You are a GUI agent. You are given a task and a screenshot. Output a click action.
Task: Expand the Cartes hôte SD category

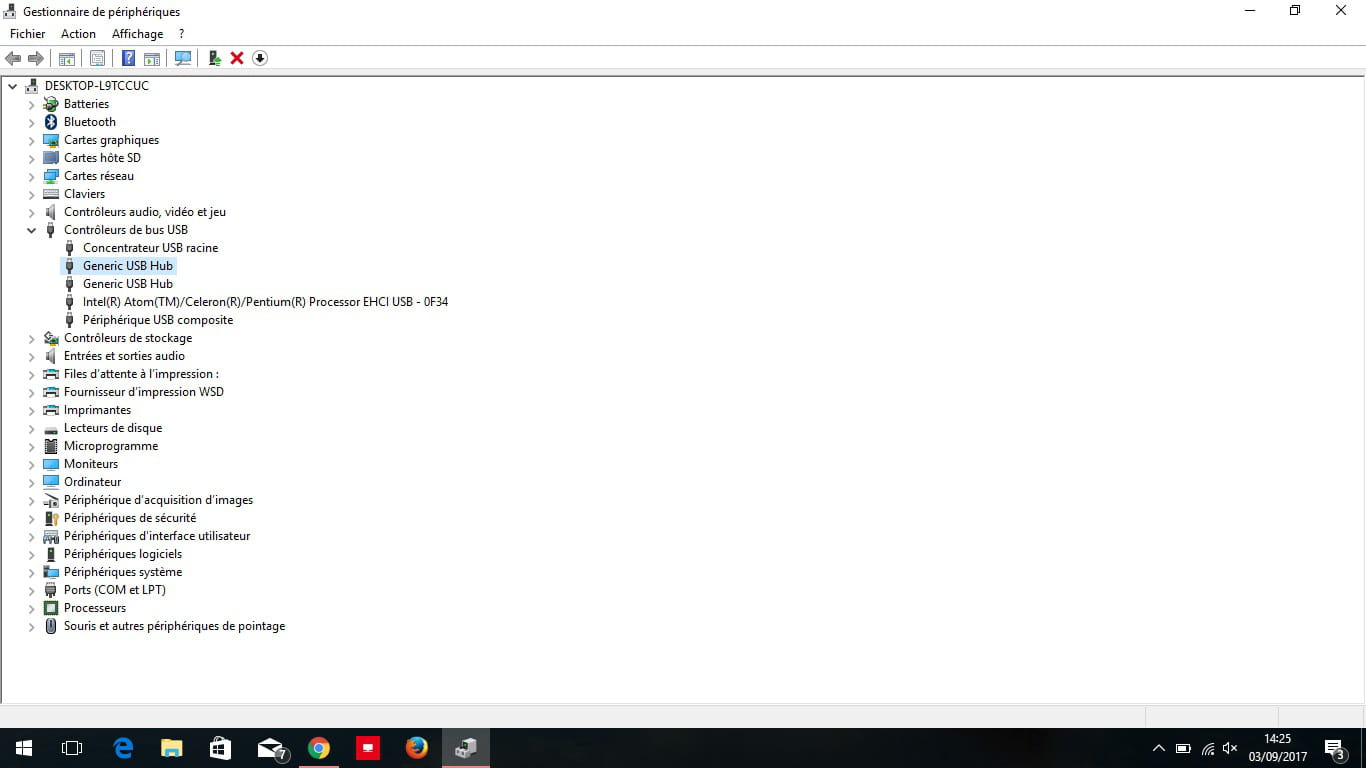pyautogui.click(x=32, y=158)
